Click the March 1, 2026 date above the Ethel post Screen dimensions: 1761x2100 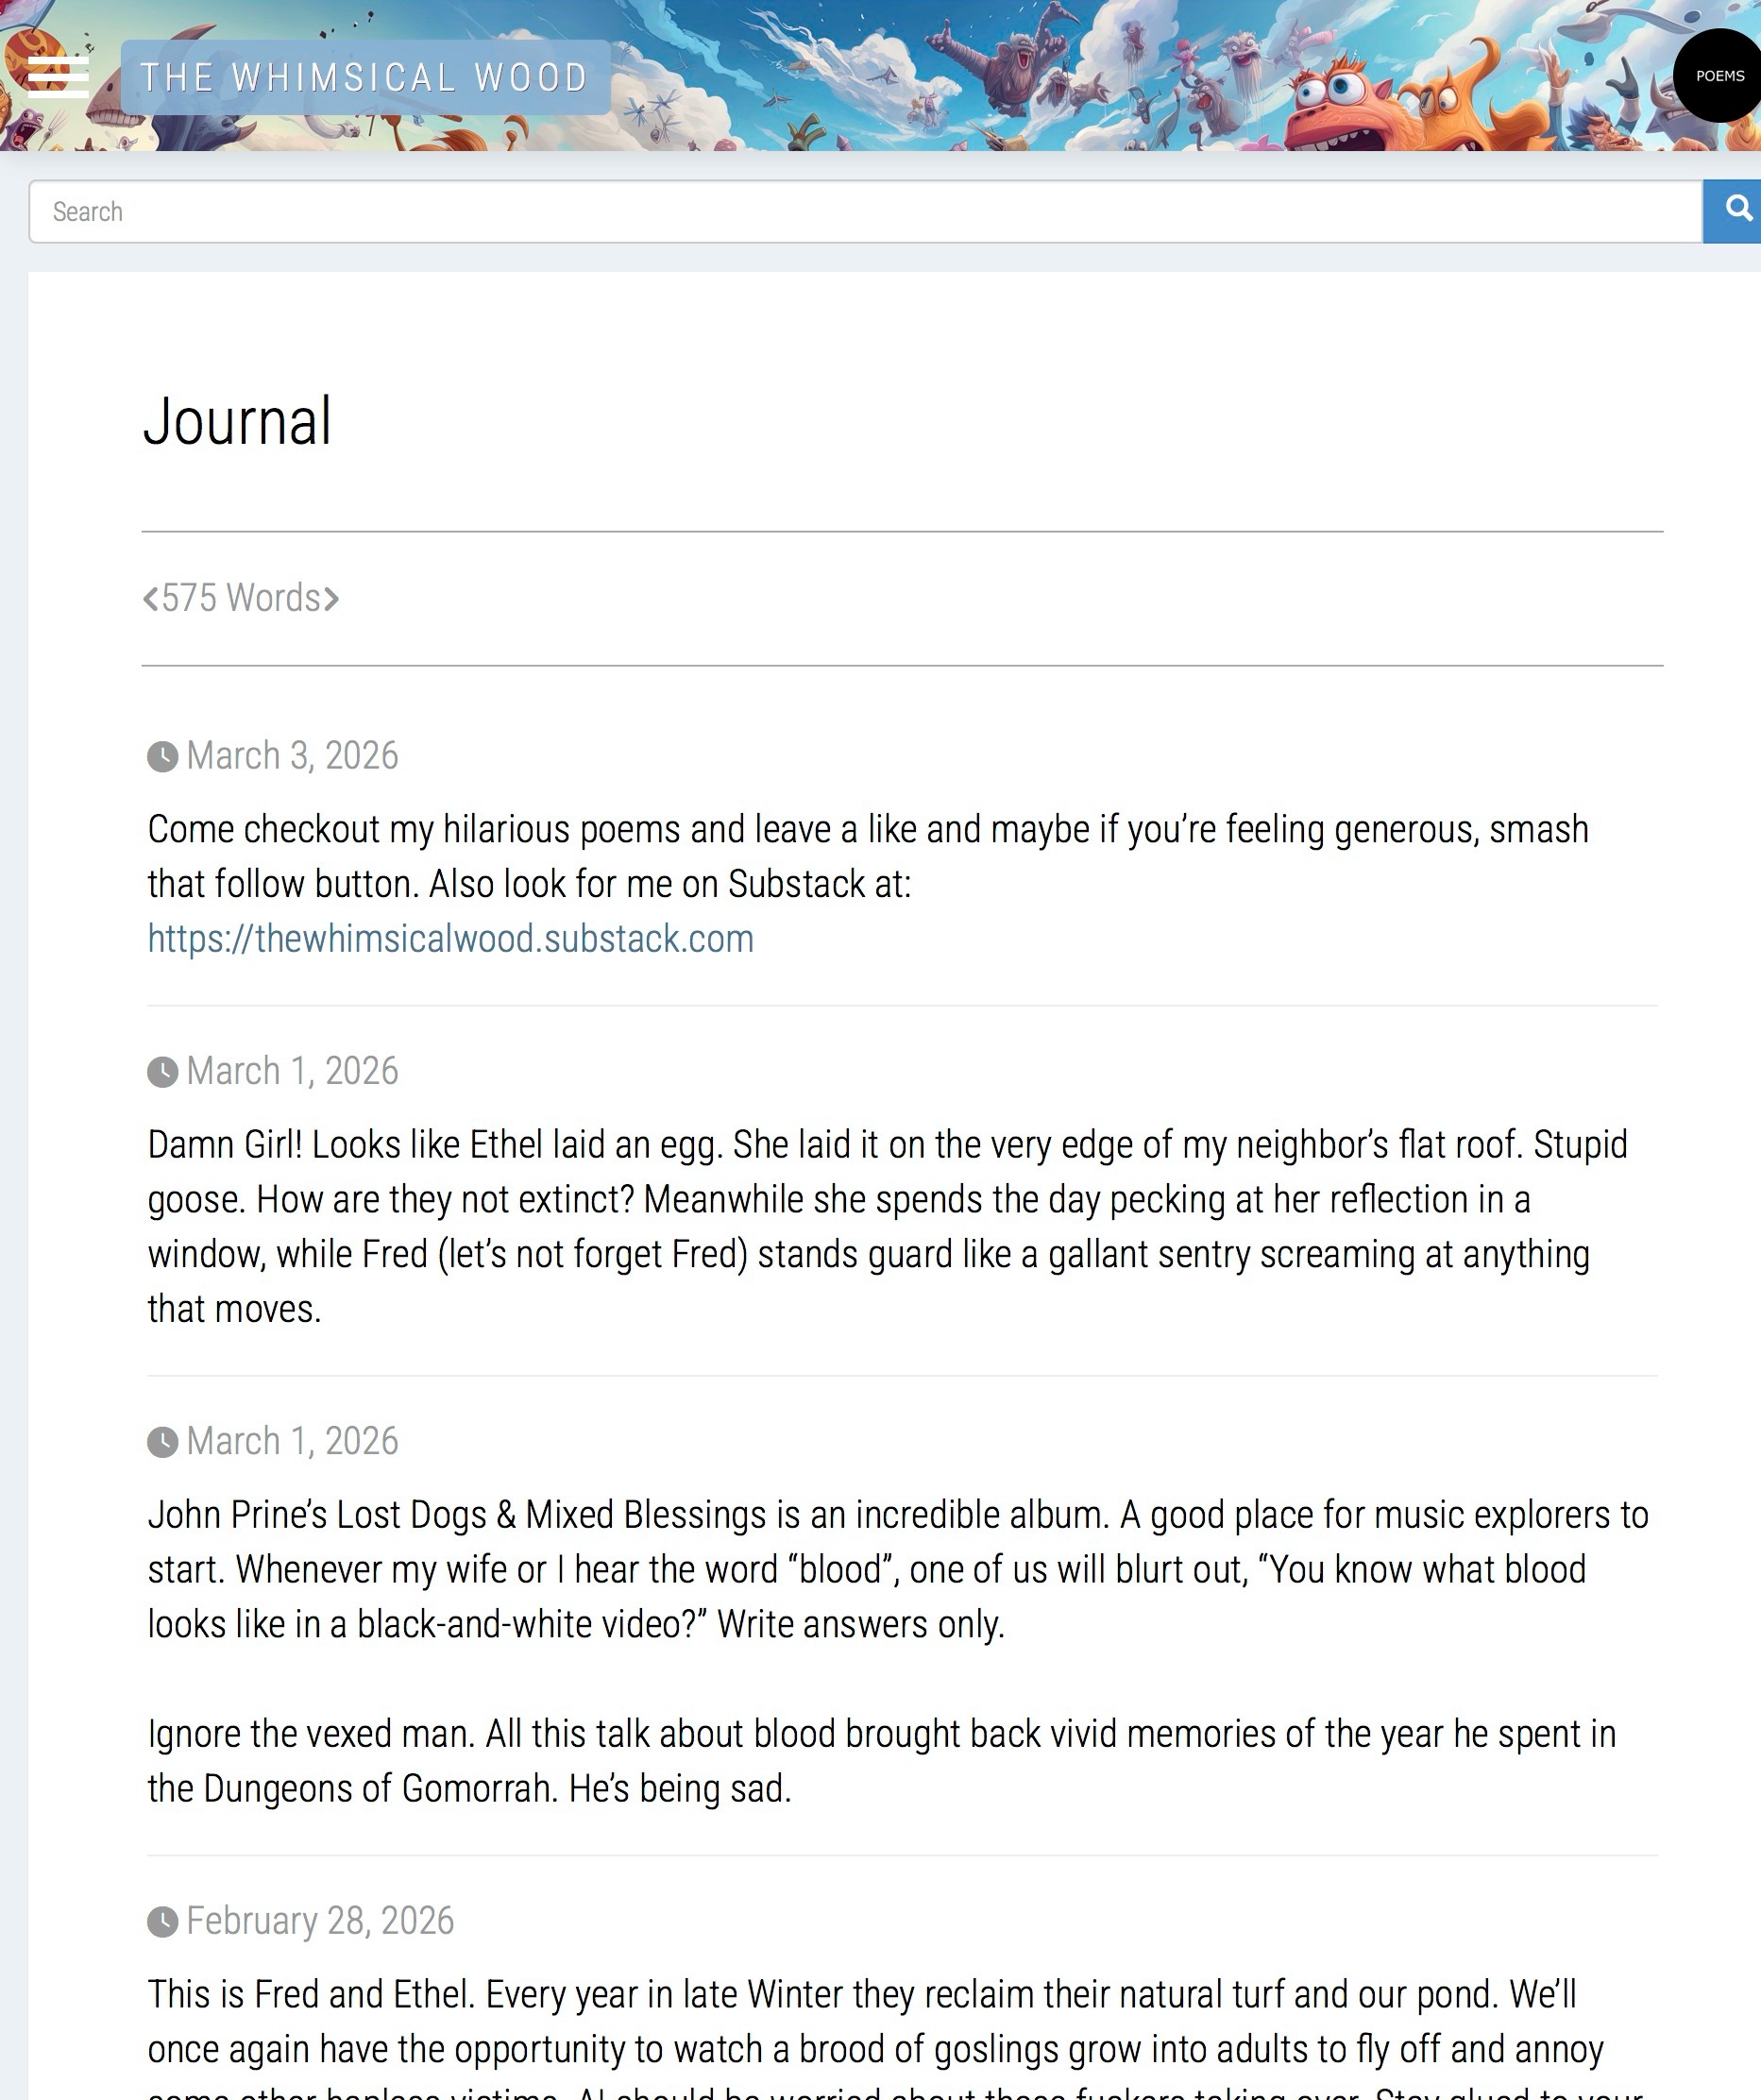[292, 1071]
